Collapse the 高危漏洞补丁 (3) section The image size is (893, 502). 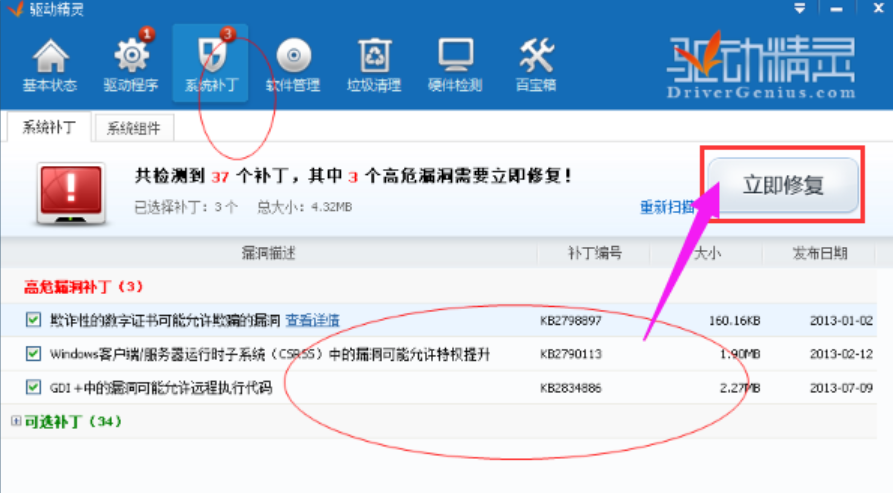(x=84, y=286)
